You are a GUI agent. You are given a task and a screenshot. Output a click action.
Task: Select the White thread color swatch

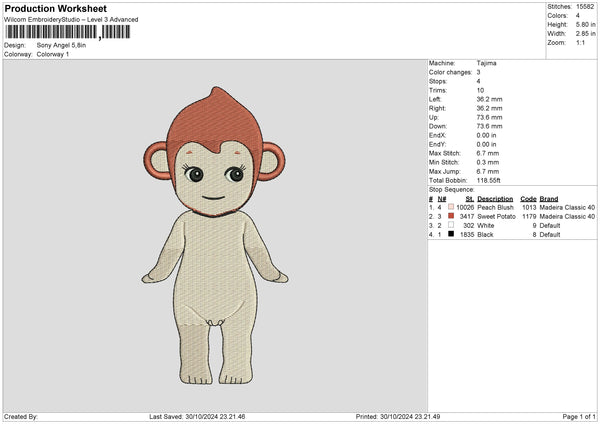coord(452,225)
